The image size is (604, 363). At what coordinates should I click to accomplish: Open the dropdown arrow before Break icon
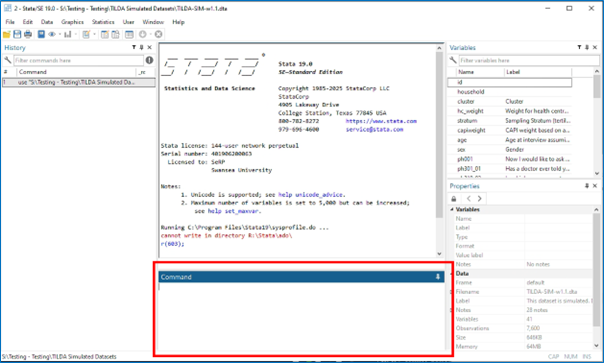[x=150, y=34]
